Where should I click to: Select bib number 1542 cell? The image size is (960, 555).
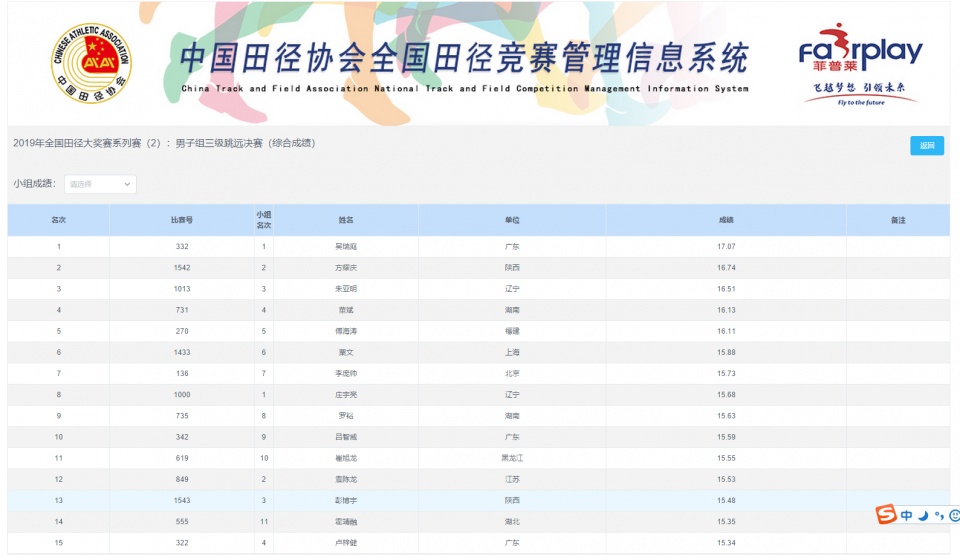(182, 268)
